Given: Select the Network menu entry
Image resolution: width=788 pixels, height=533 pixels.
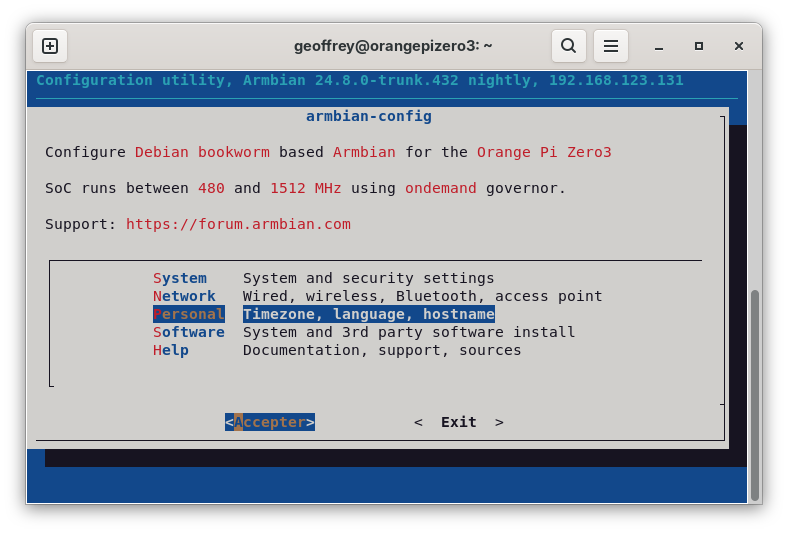Looking at the screenshot, I should point(184,296).
